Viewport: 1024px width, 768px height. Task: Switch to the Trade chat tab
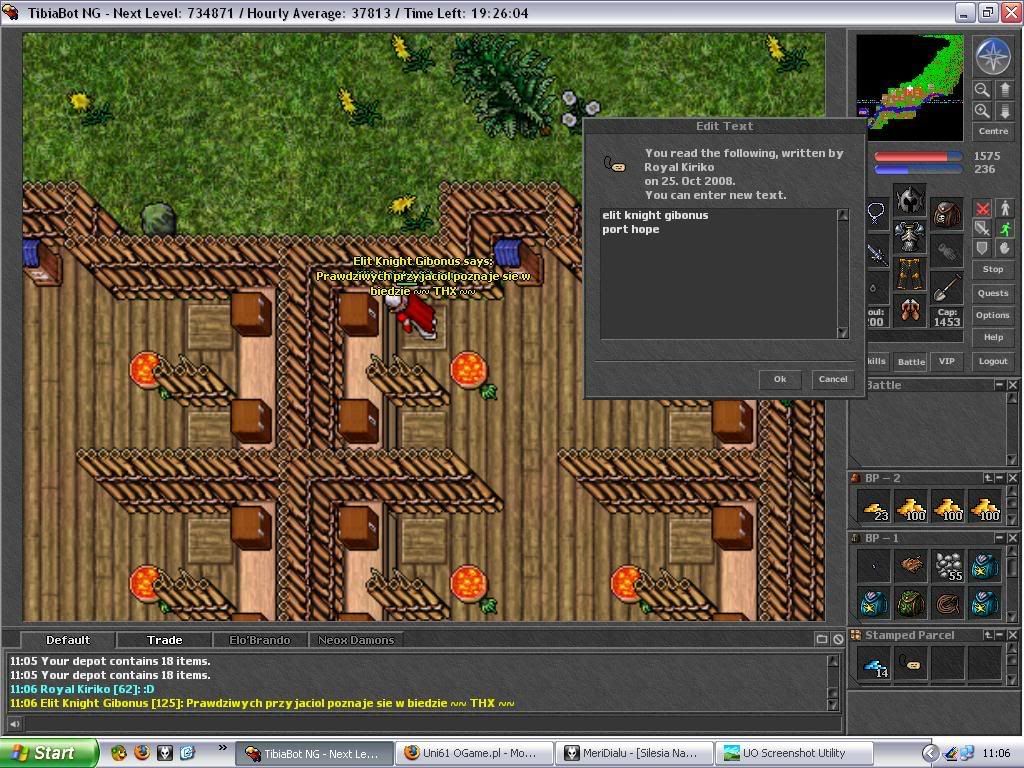click(165, 640)
